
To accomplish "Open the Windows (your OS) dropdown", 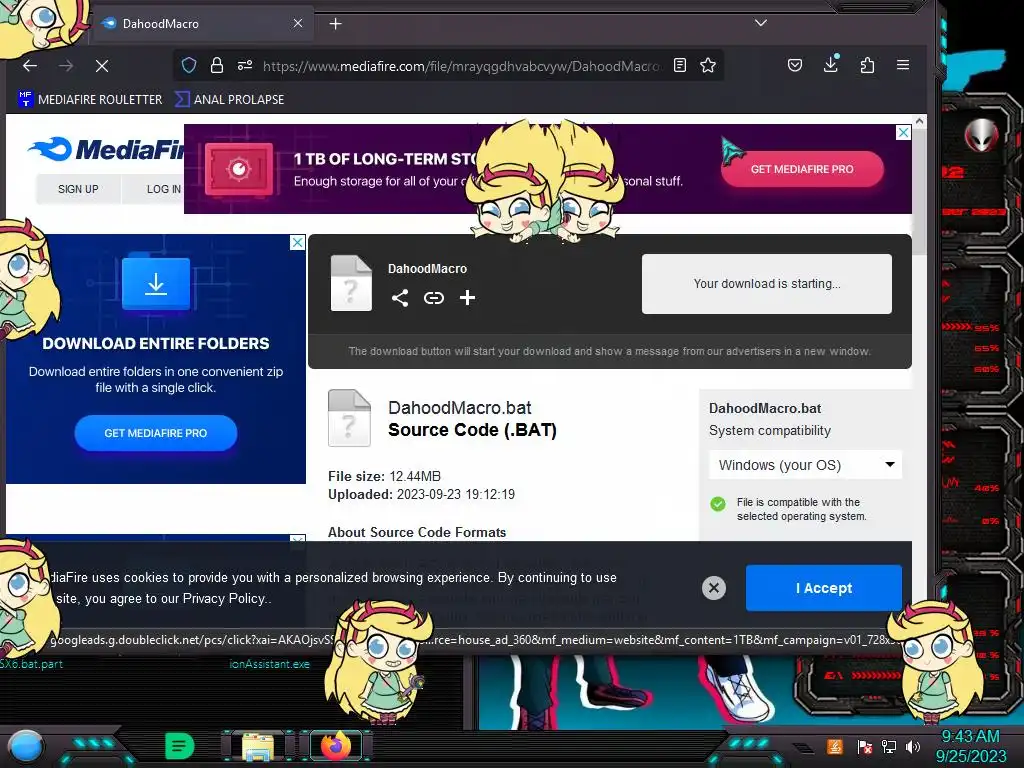I will click(805, 465).
